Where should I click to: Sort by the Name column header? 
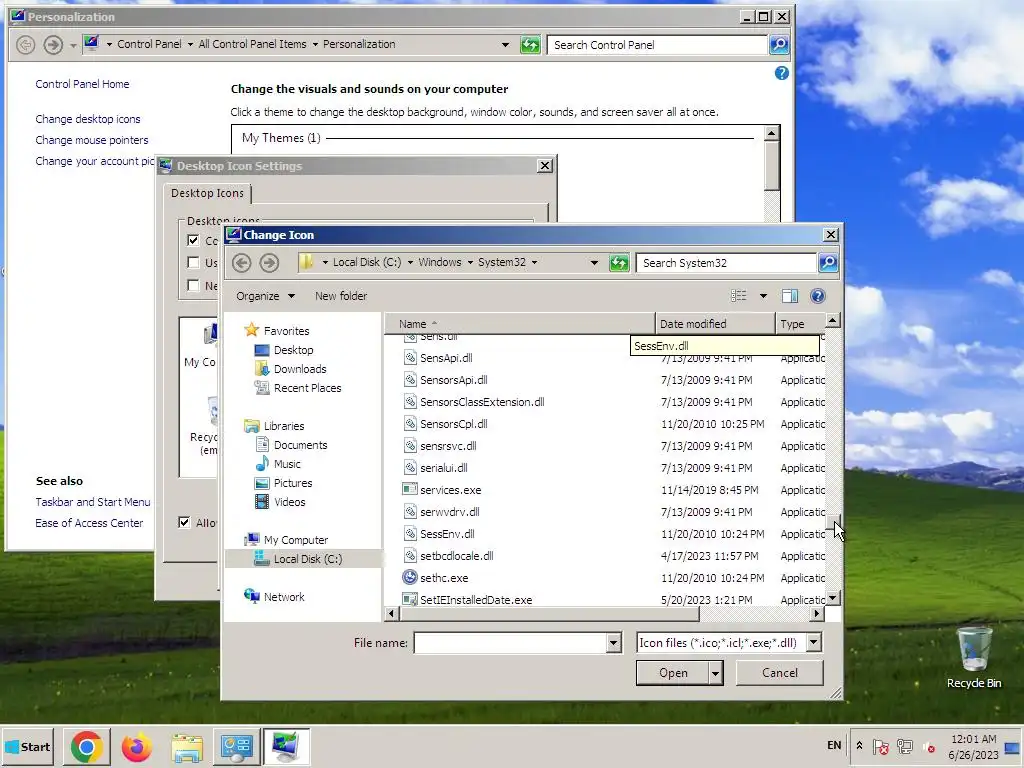click(520, 324)
